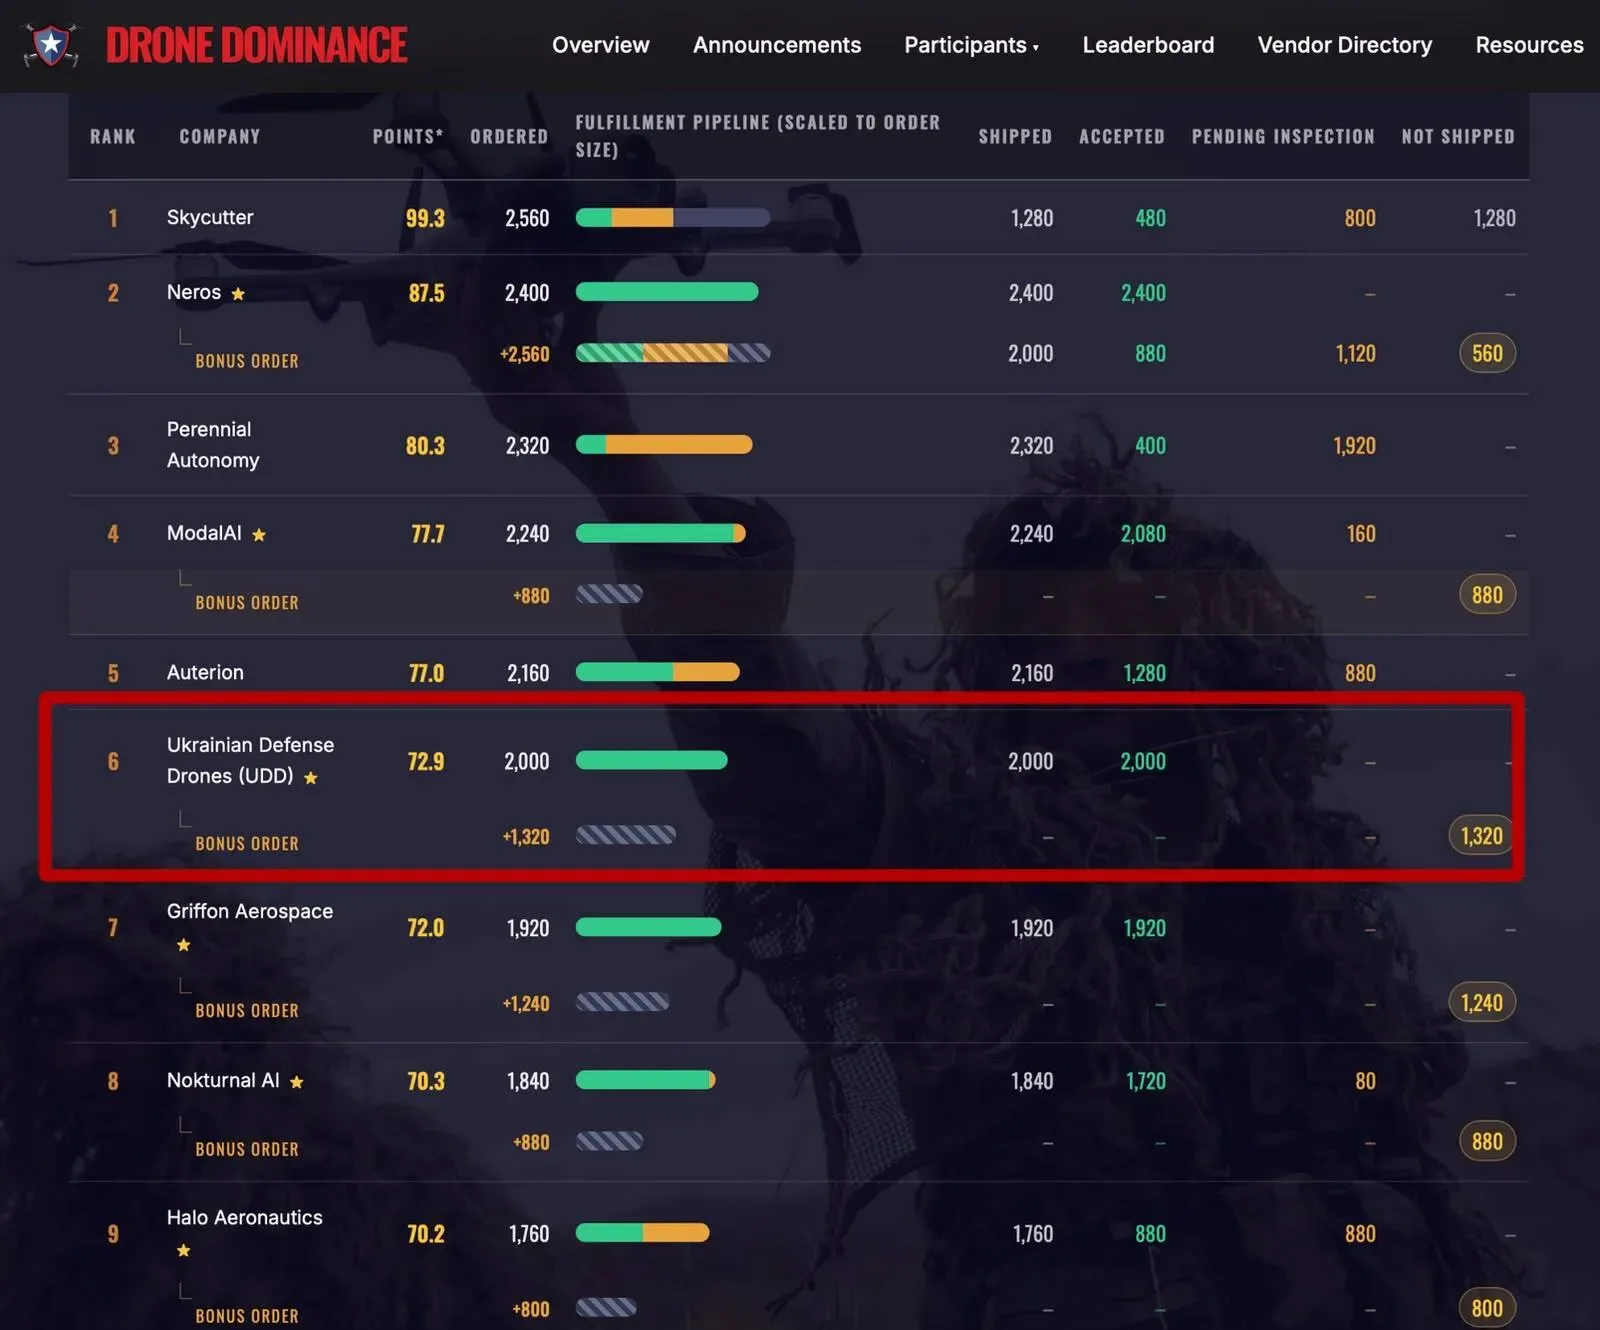Click the Perennial Autonomy company name
1600x1330 pixels.
pos(213,445)
